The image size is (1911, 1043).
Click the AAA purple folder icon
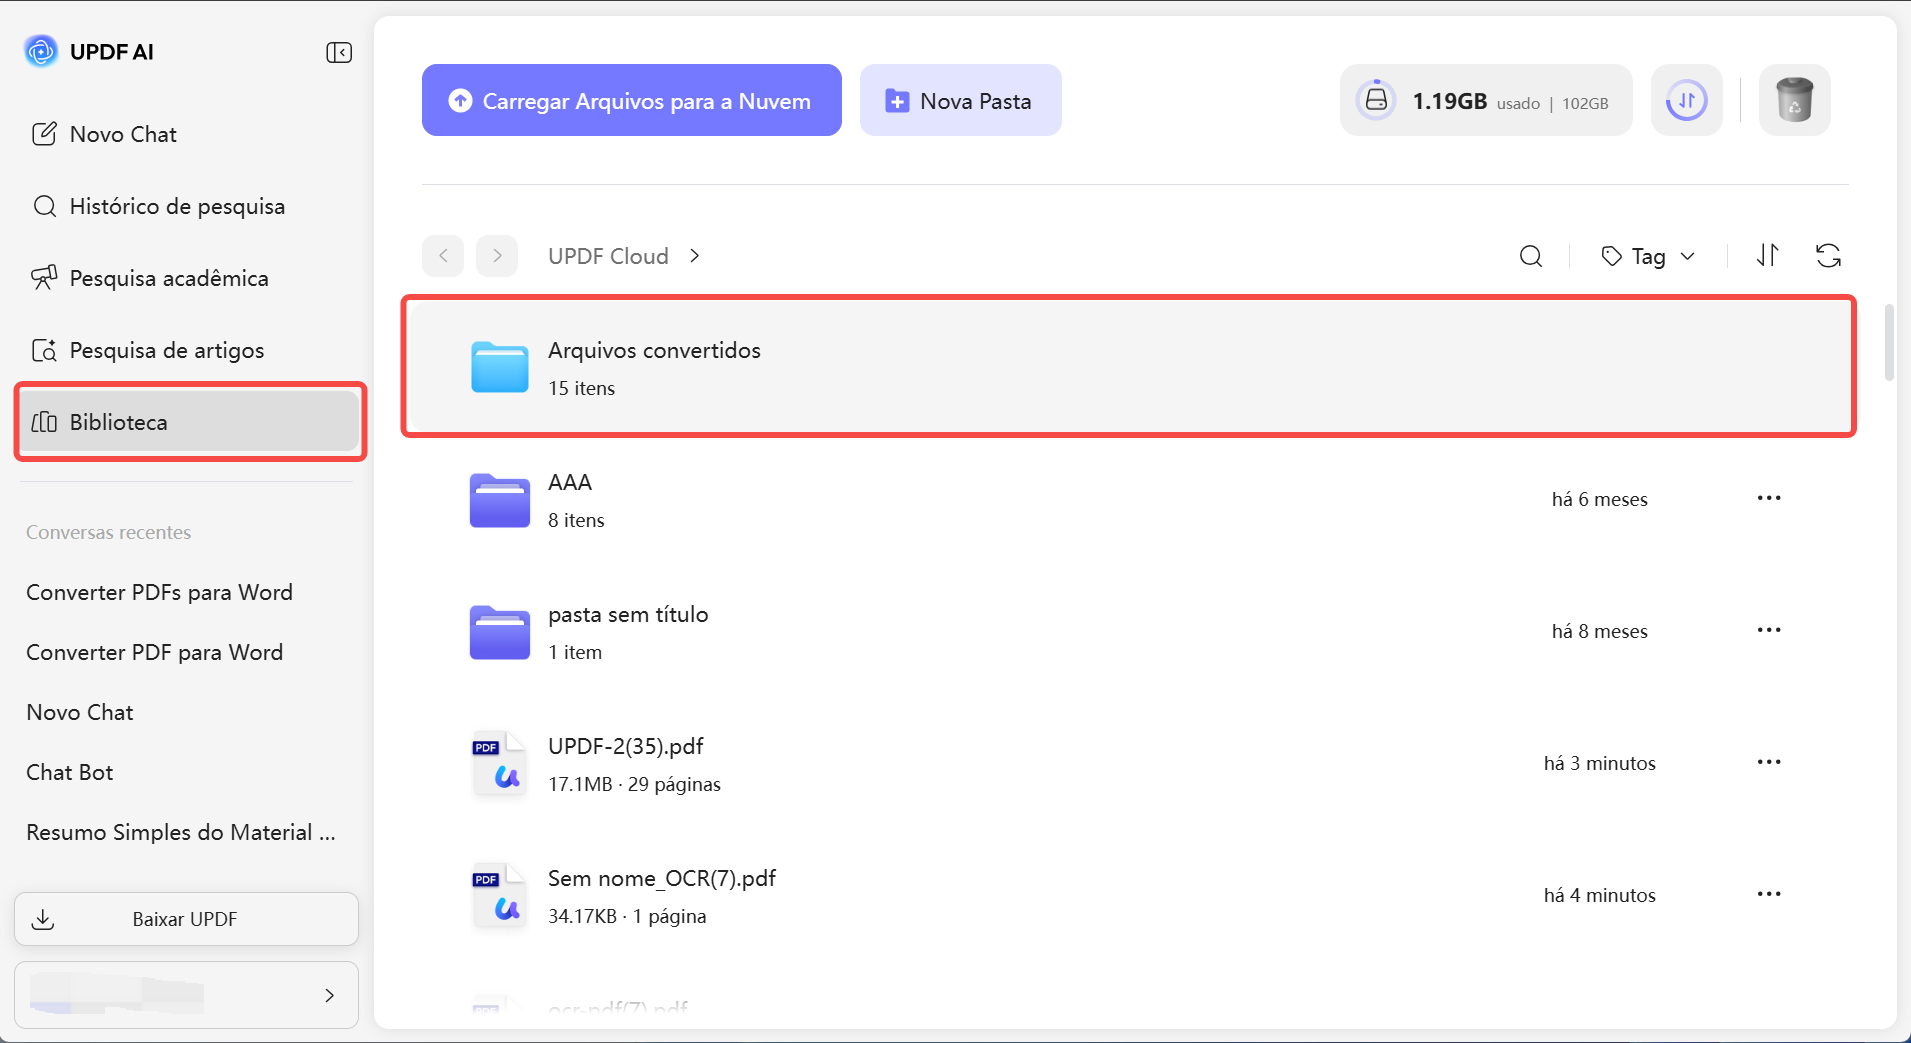500,499
